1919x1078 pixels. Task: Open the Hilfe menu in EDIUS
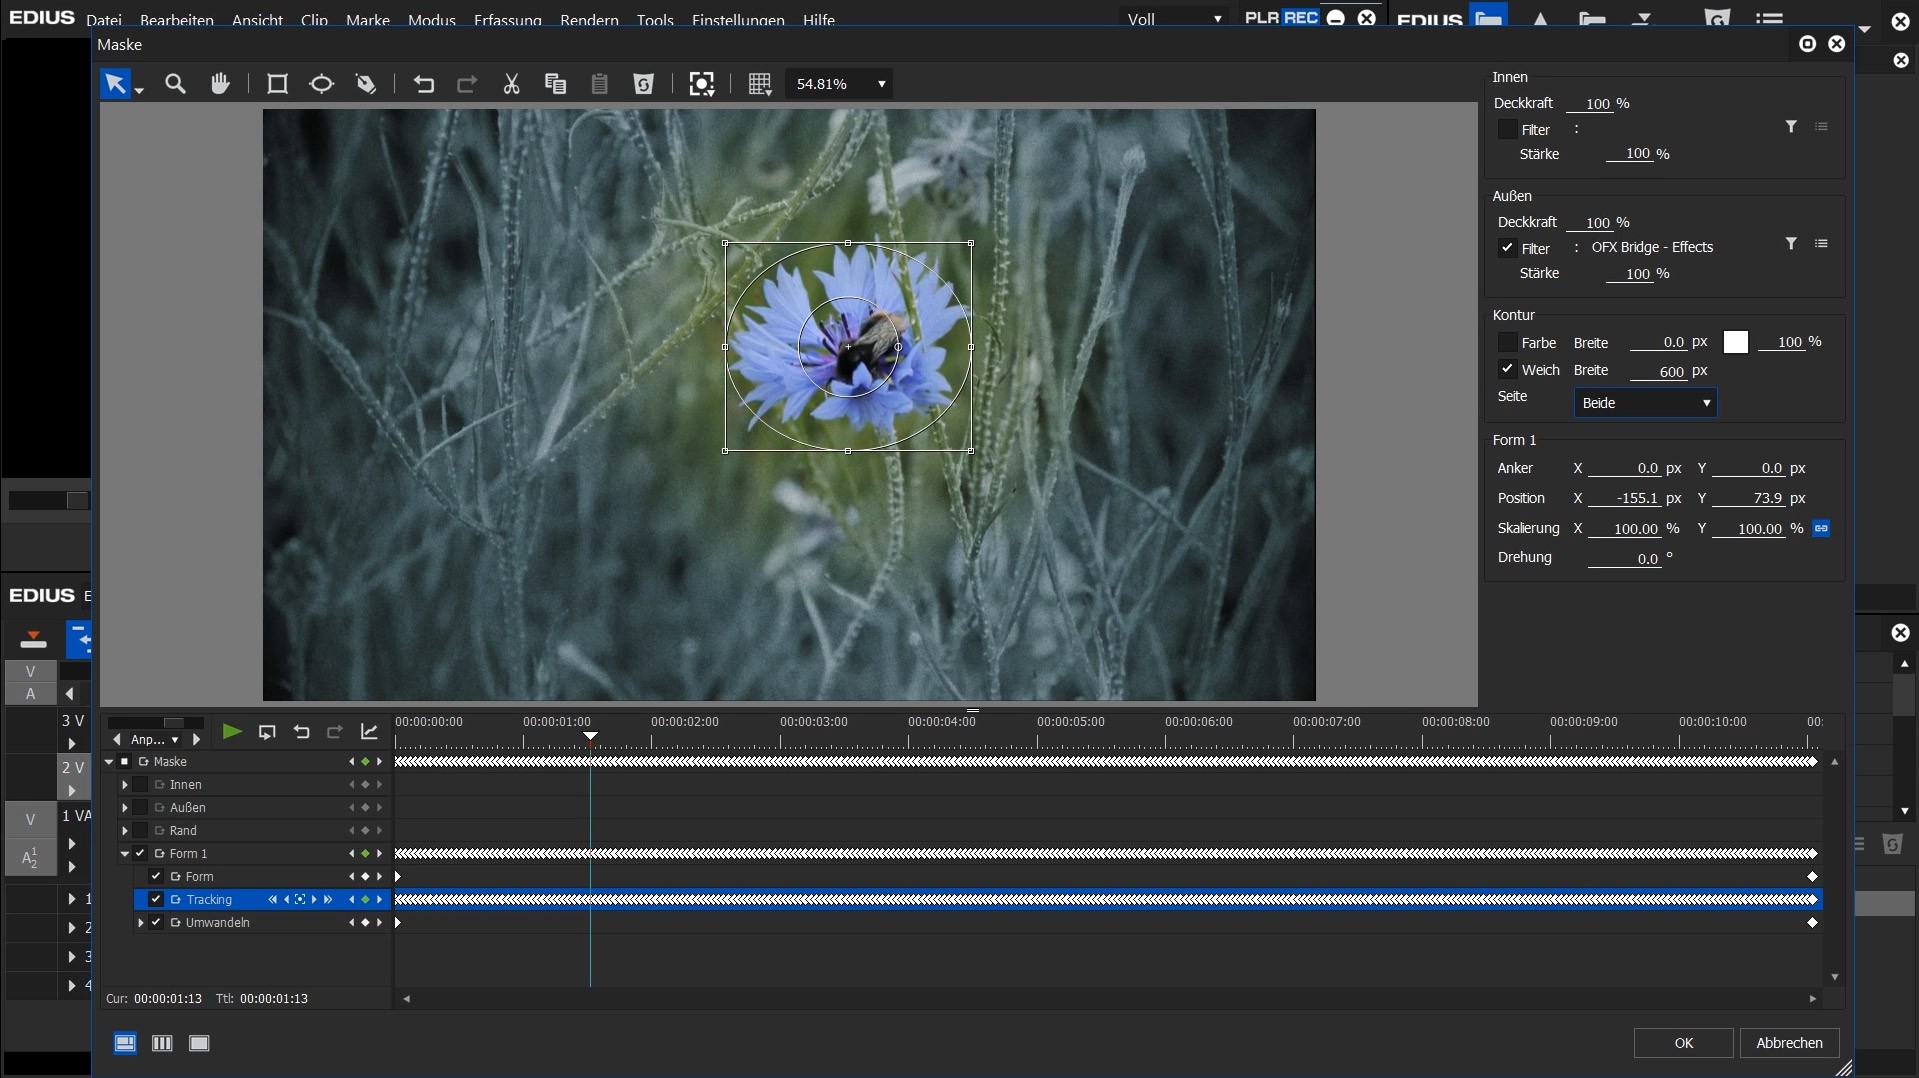pos(818,20)
